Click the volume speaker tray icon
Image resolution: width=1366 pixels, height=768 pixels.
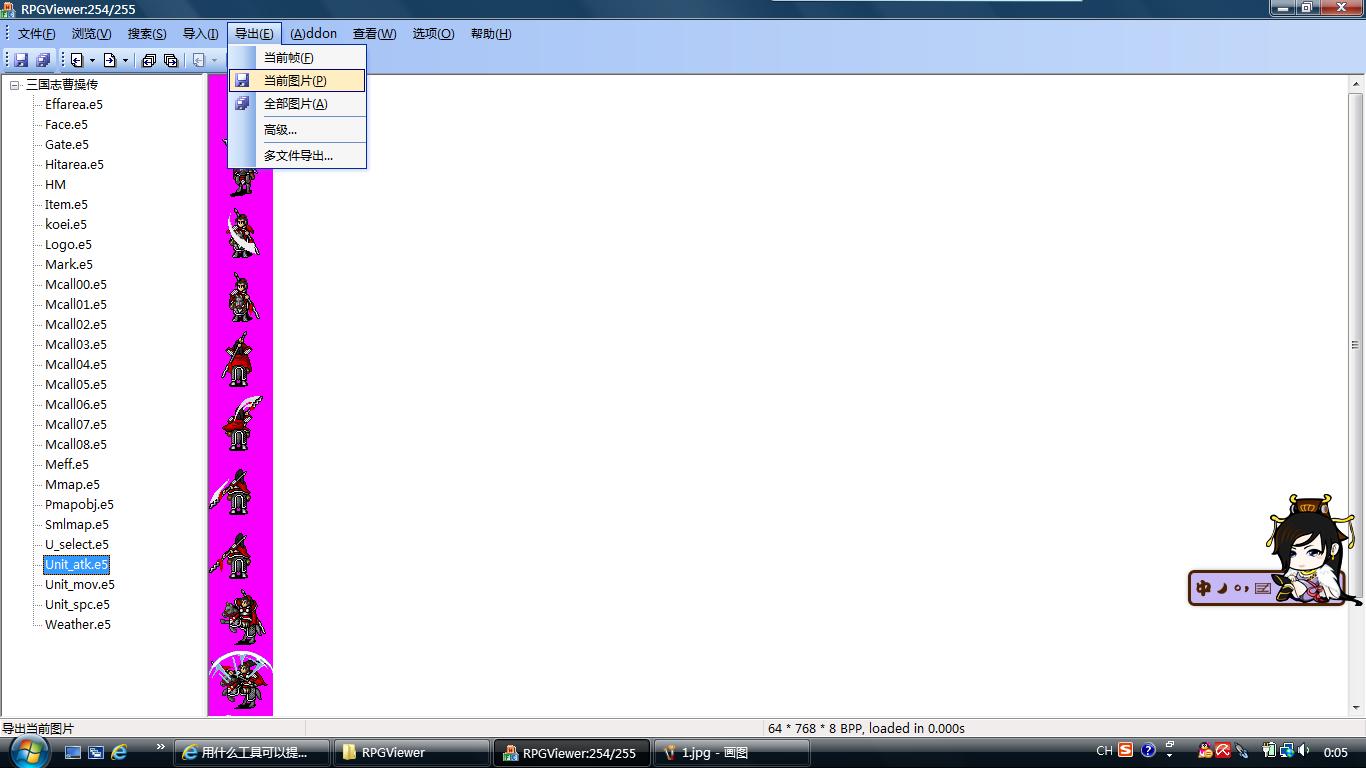pyautogui.click(x=1304, y=751)
